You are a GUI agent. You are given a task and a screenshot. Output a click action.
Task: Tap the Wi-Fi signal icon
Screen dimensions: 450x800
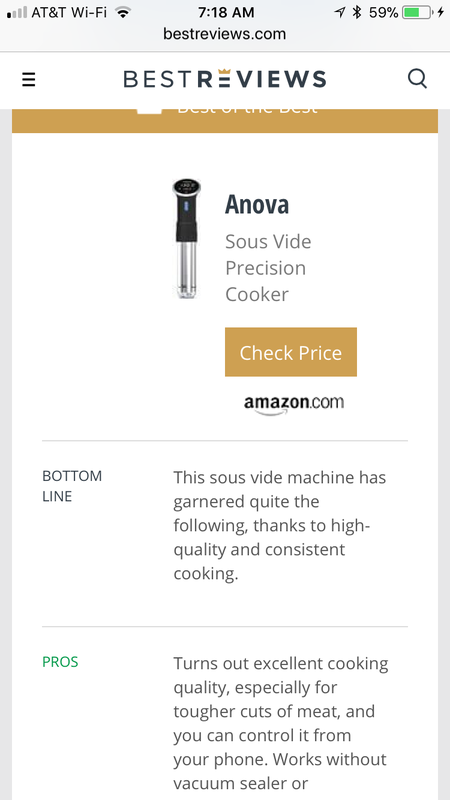pos(122,12)
